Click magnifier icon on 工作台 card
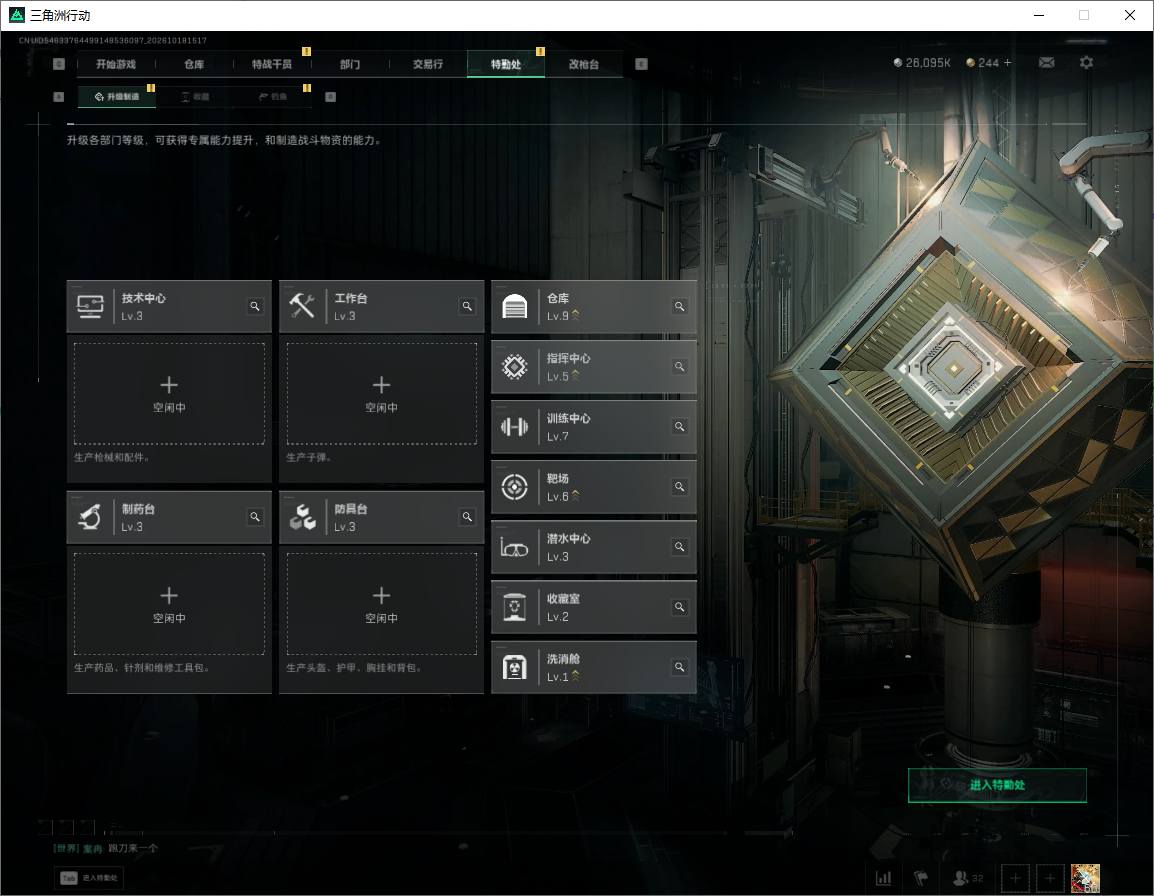1154x896 pixels. tap(467, 306)
